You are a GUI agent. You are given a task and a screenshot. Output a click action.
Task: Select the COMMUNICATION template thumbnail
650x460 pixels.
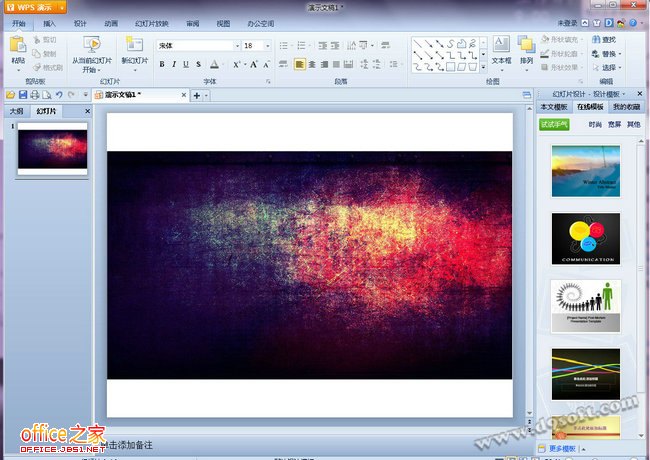pos(586,238)
